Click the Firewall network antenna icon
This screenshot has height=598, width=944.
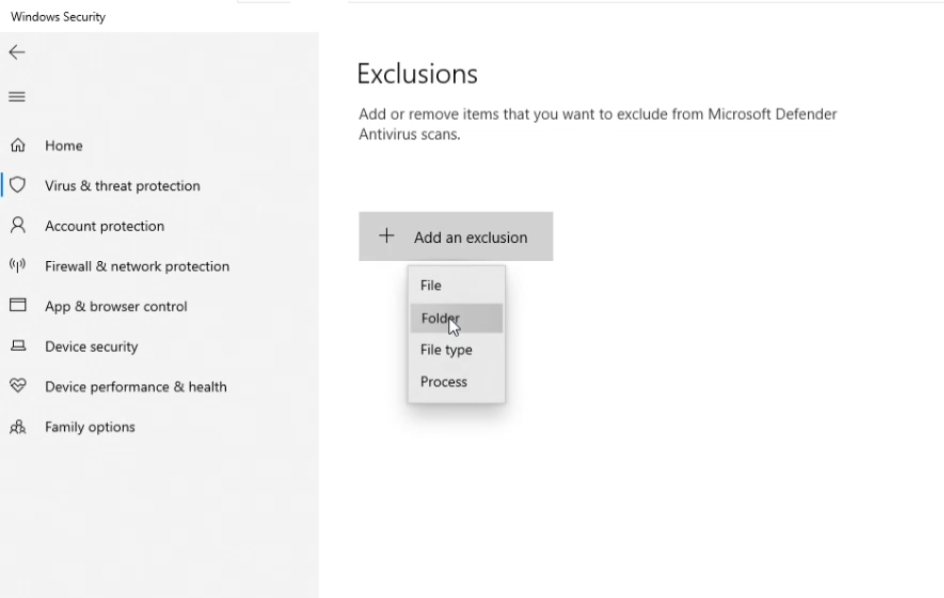coord(18,265)
